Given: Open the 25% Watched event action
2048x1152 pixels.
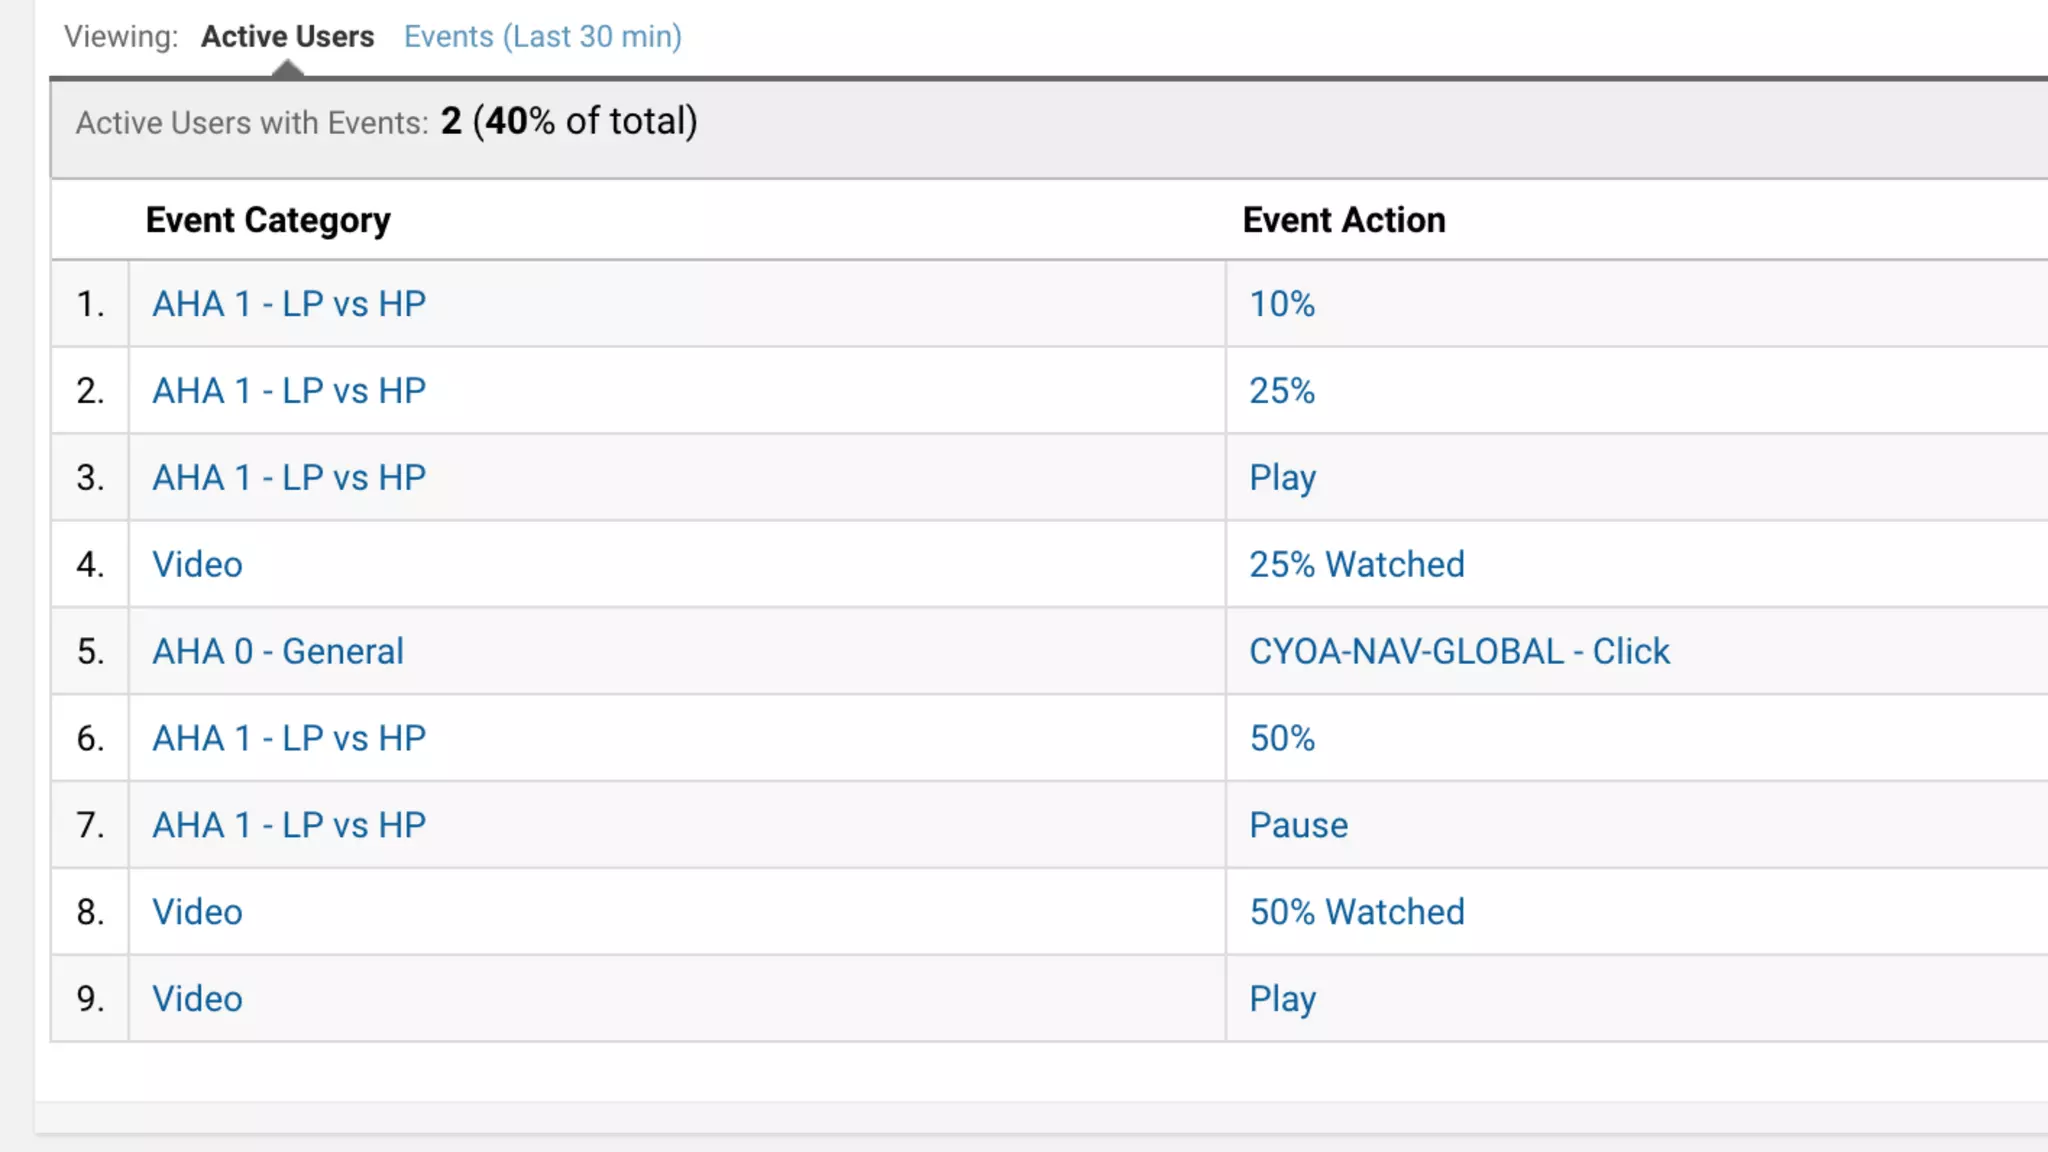Looking at the screenshot, I should 1356,565.
